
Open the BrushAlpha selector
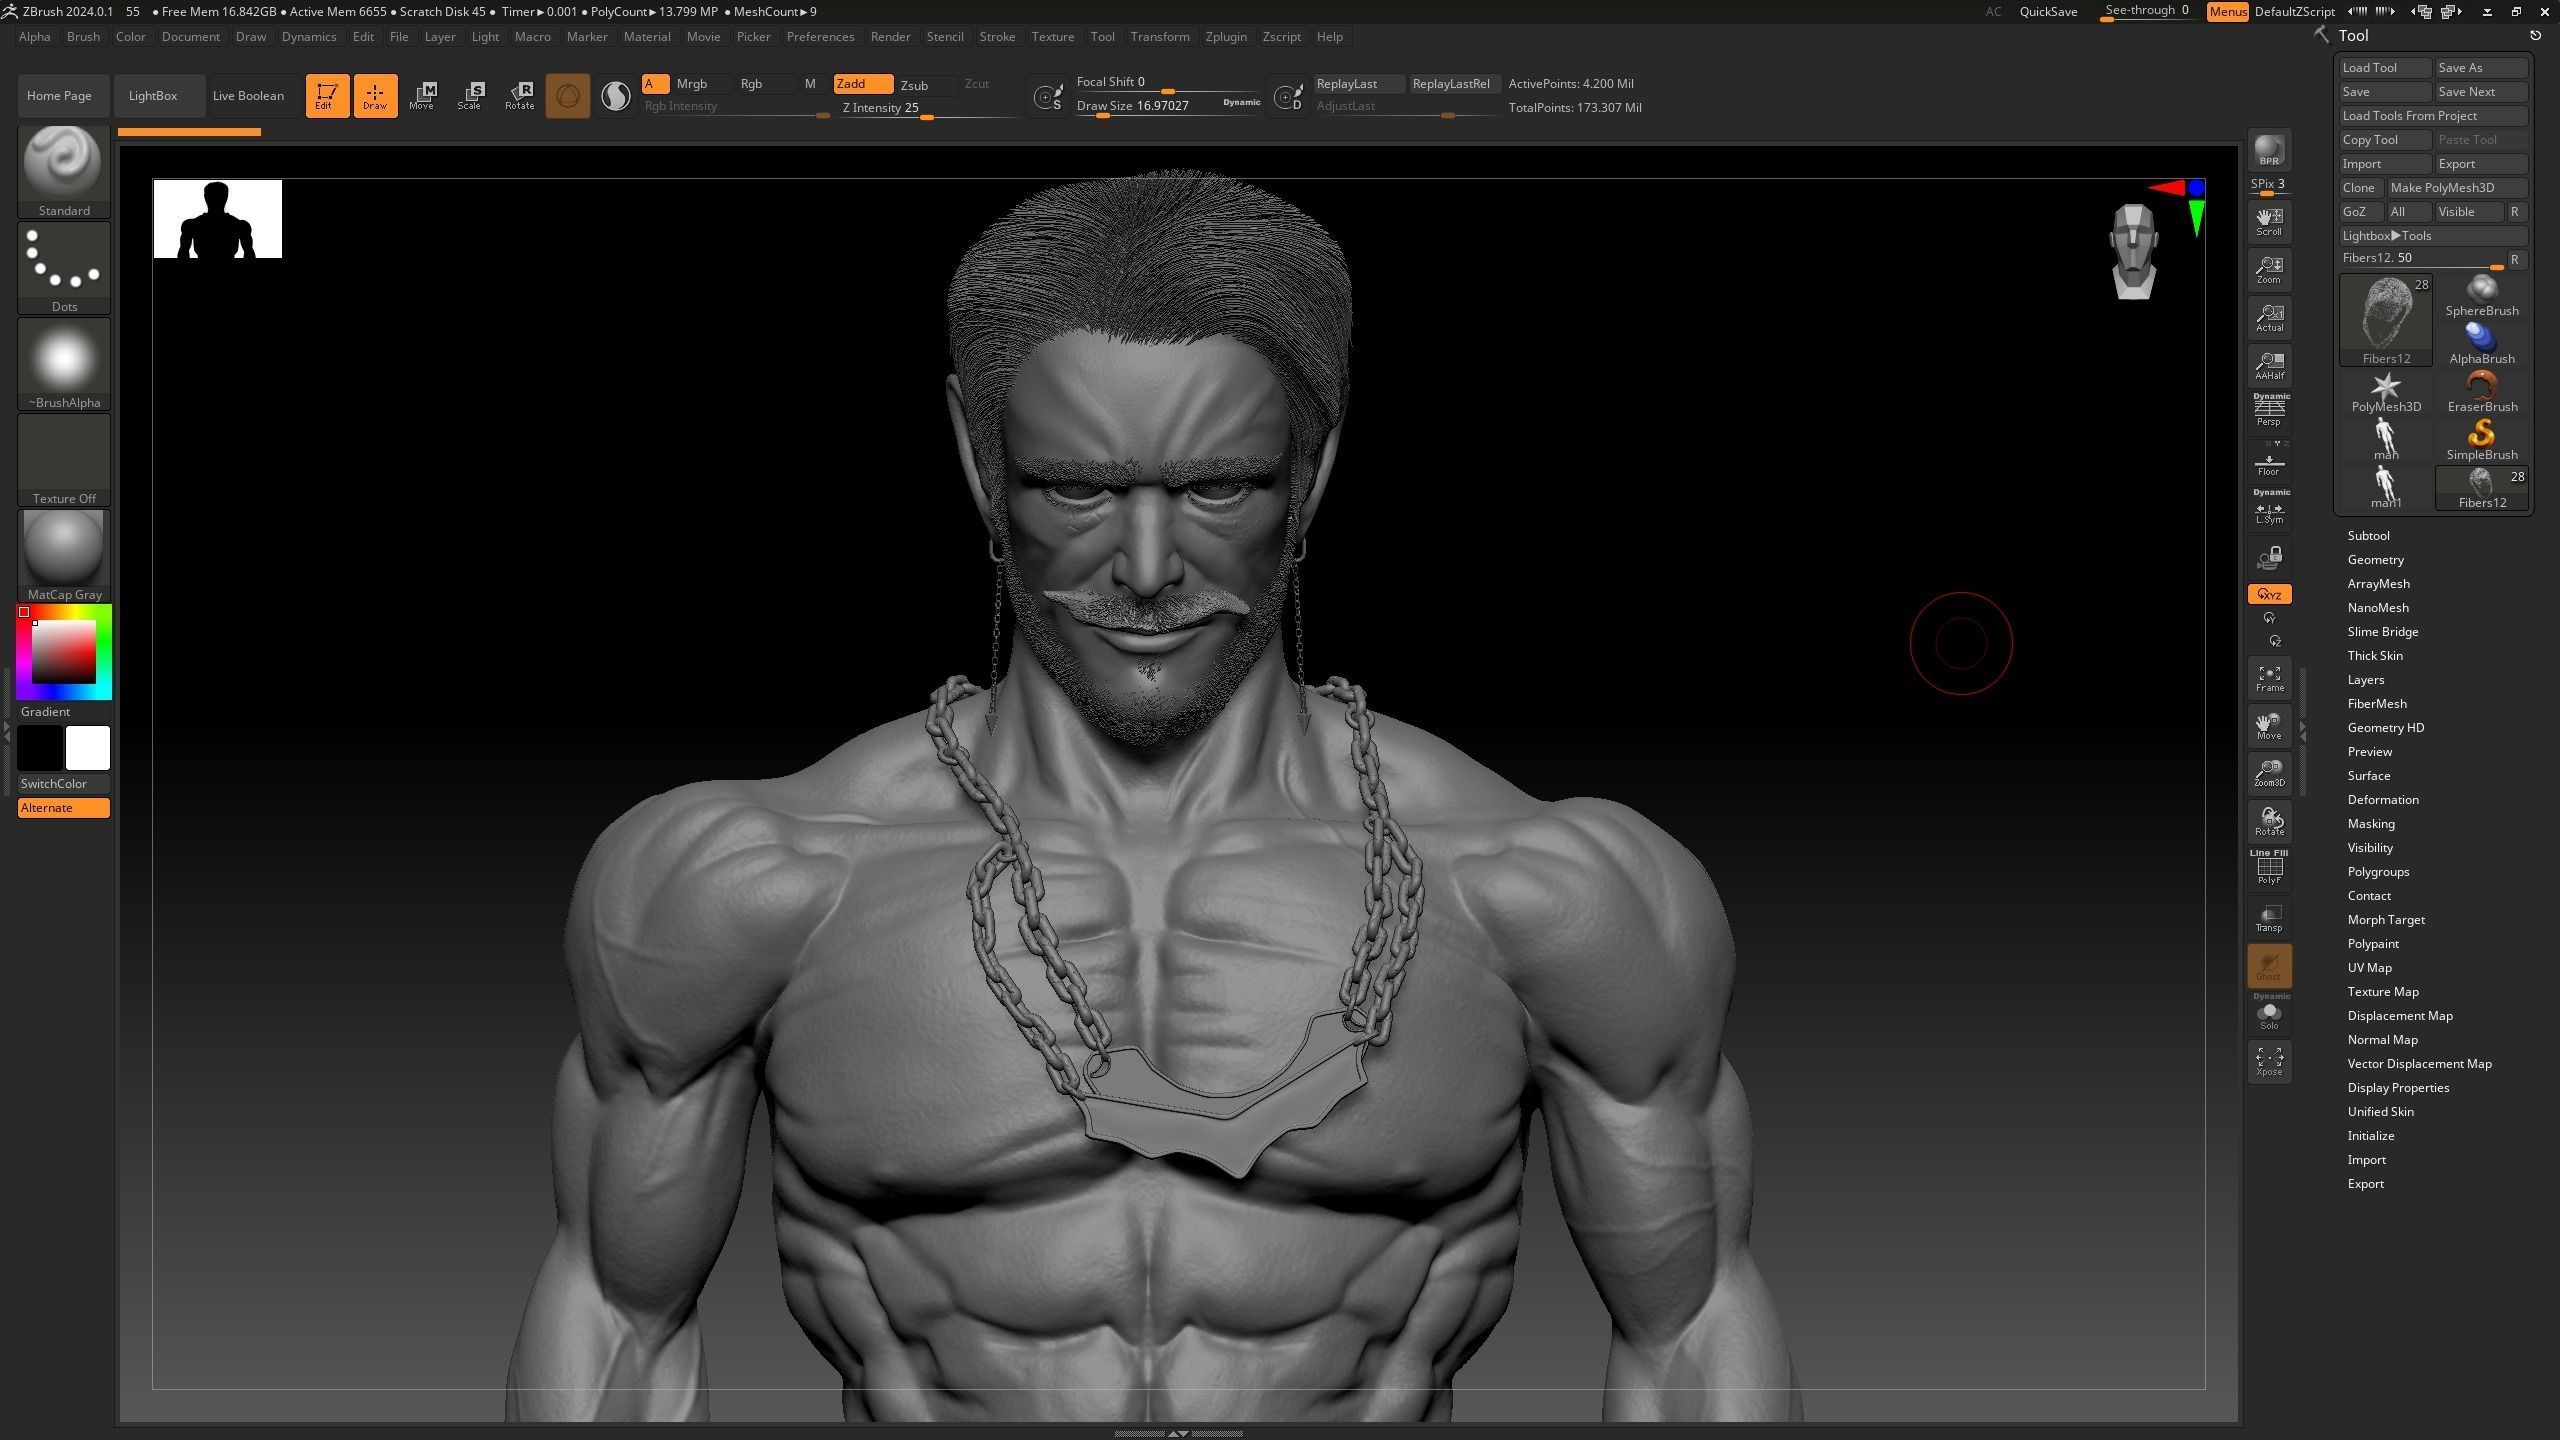pos(64,363)
